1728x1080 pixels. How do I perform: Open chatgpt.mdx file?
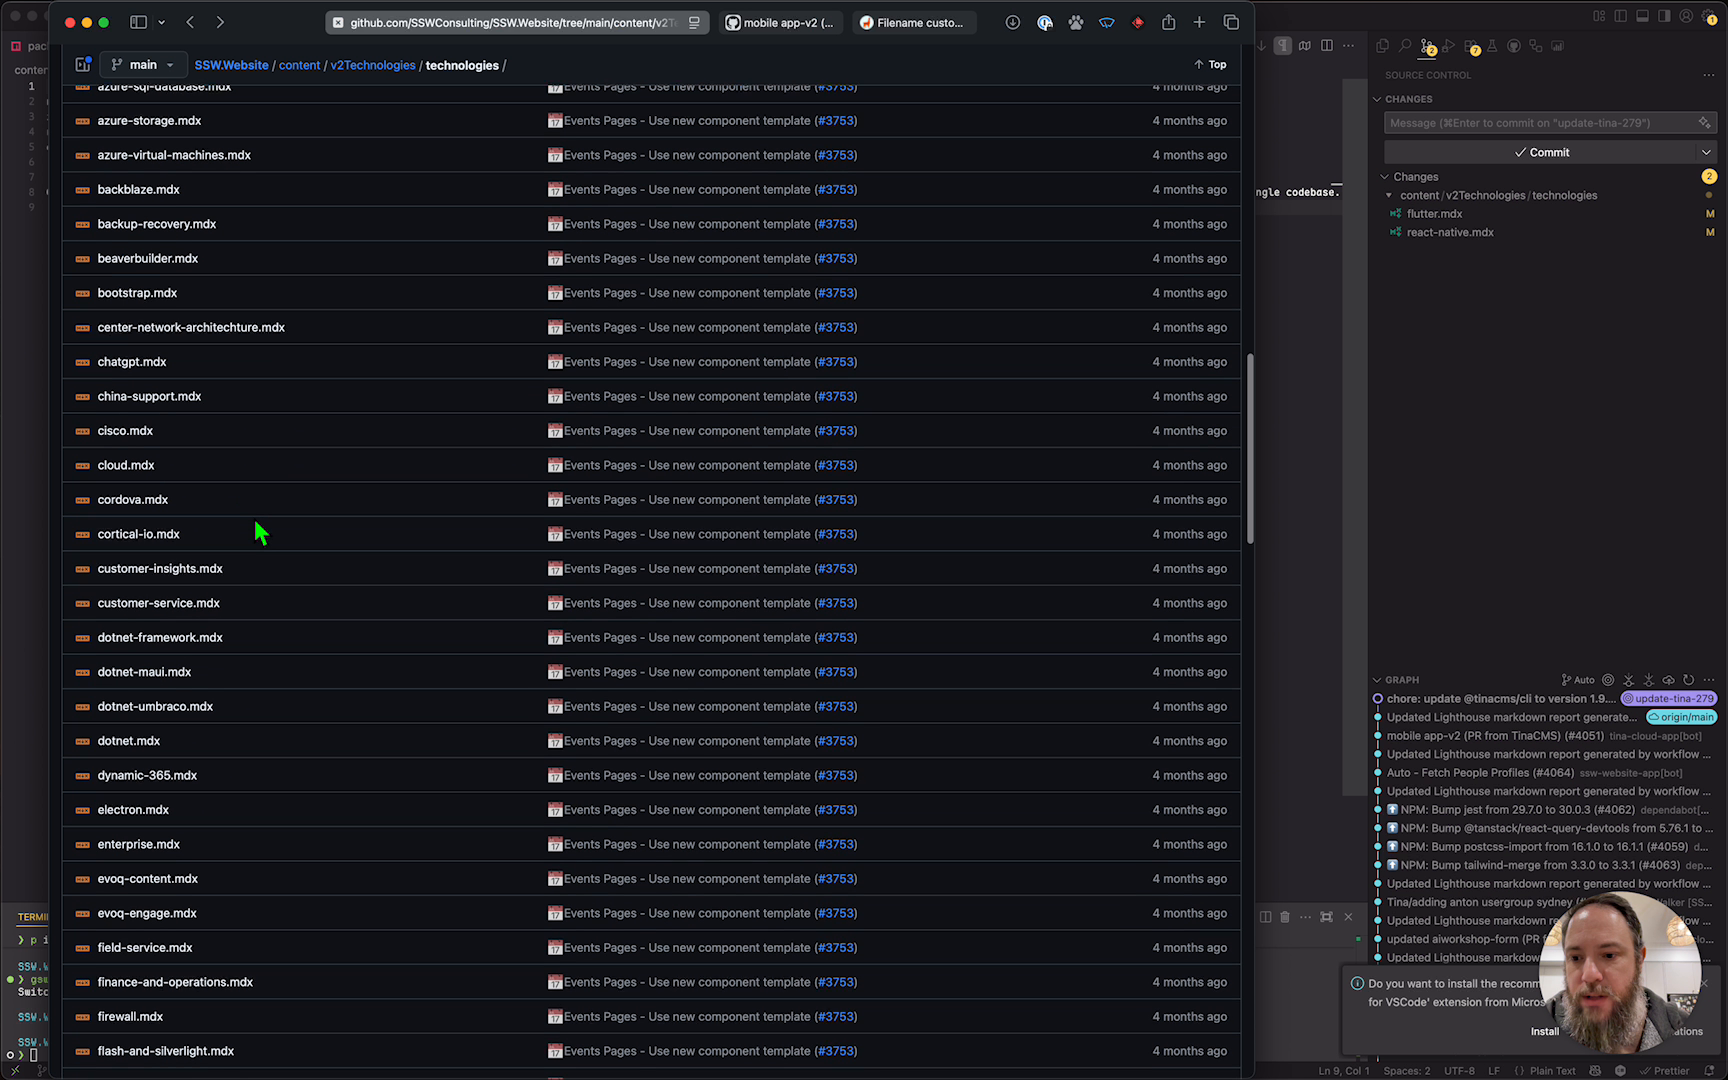click(x=132, y=362)
